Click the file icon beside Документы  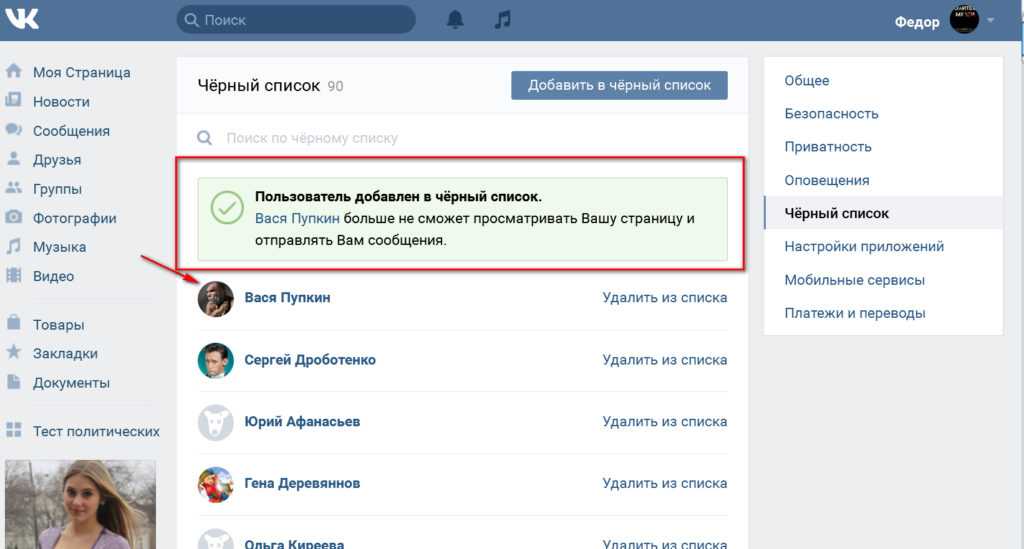pos(14,382)
